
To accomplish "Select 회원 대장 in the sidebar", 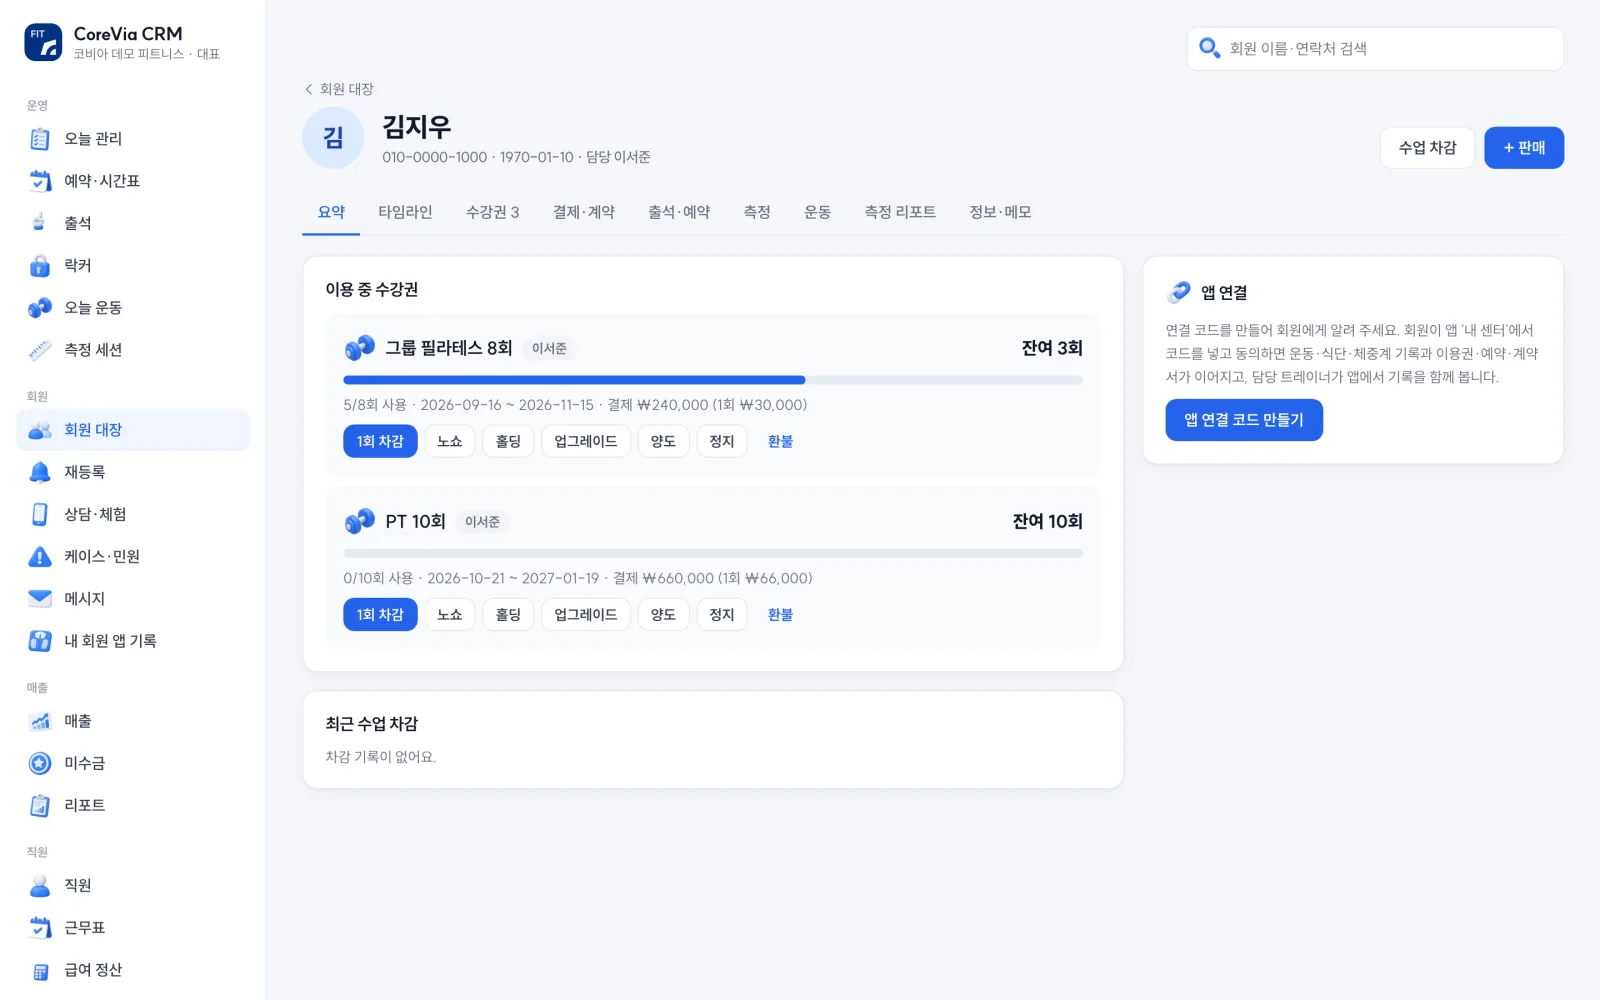I will [133, 430].
